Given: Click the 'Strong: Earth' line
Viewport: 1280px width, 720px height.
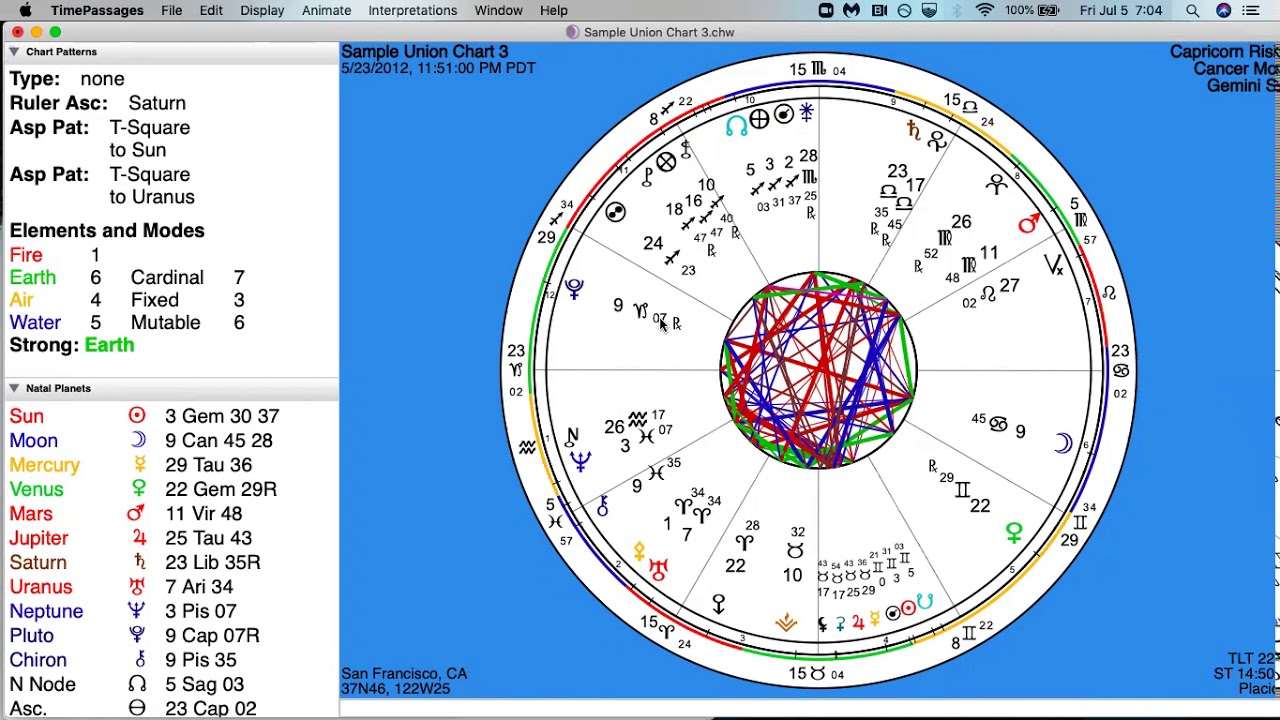Looking at the screenshot, I should (x=72, y=345).
